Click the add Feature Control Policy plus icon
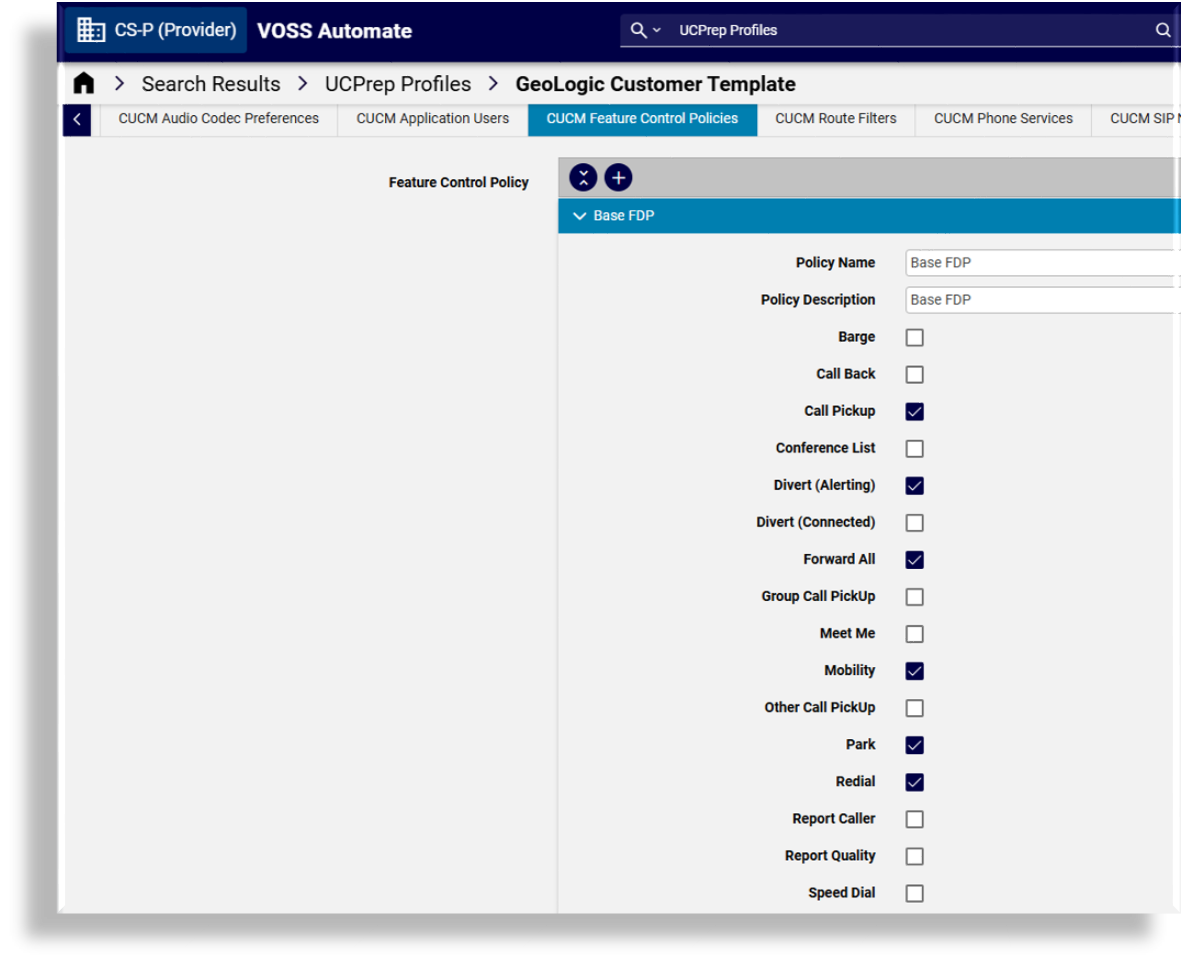 coord(618,178)
